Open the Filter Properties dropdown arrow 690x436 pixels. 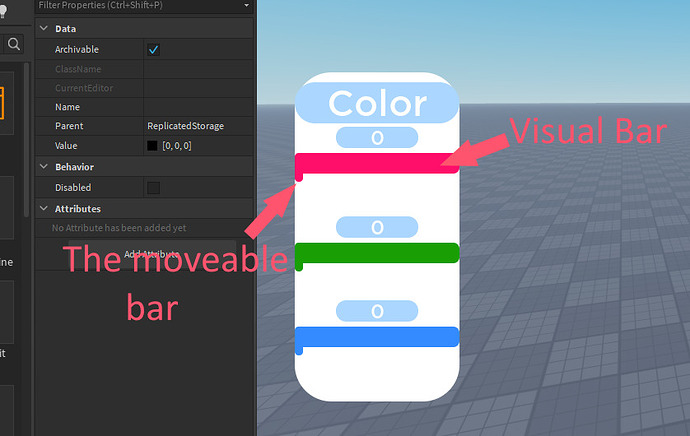(246, 5)
